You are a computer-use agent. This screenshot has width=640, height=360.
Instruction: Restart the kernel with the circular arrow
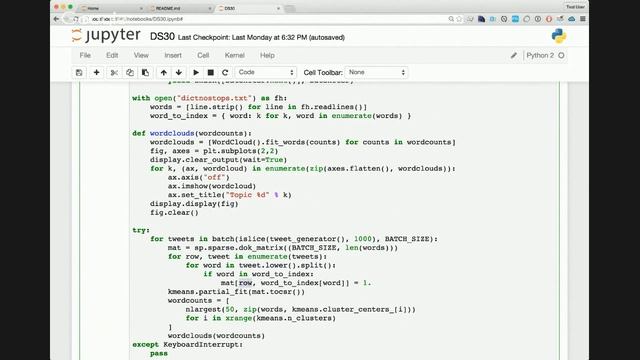(x=225, y=73)
